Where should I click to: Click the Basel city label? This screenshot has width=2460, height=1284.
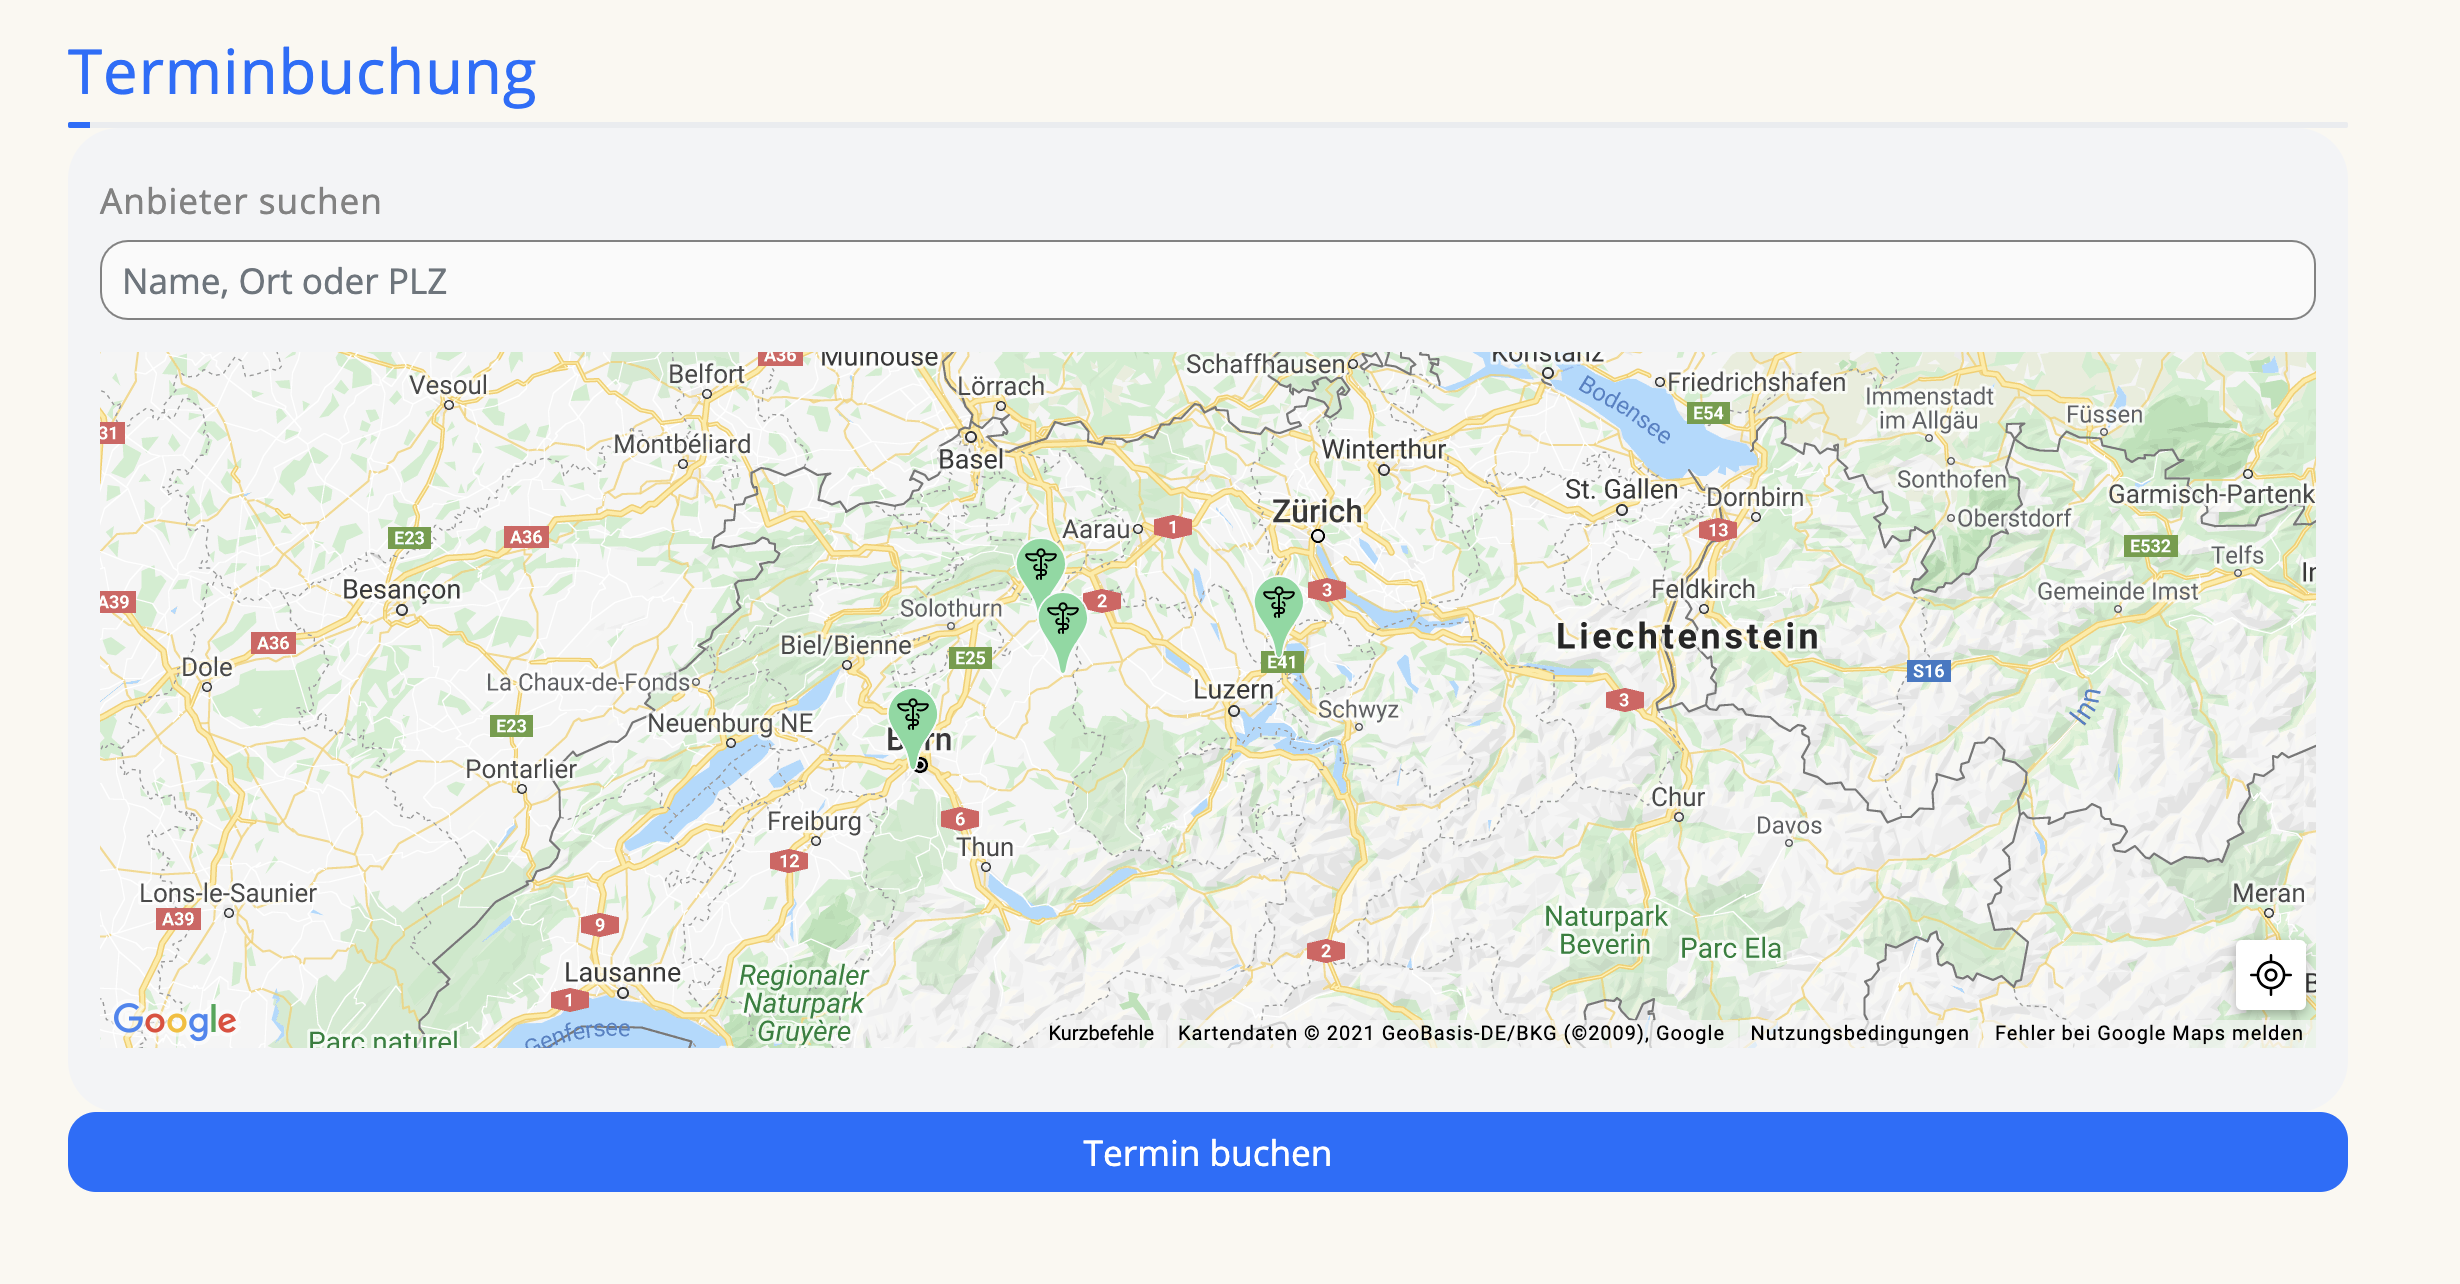pyautogui.click(x=970, y=459)
